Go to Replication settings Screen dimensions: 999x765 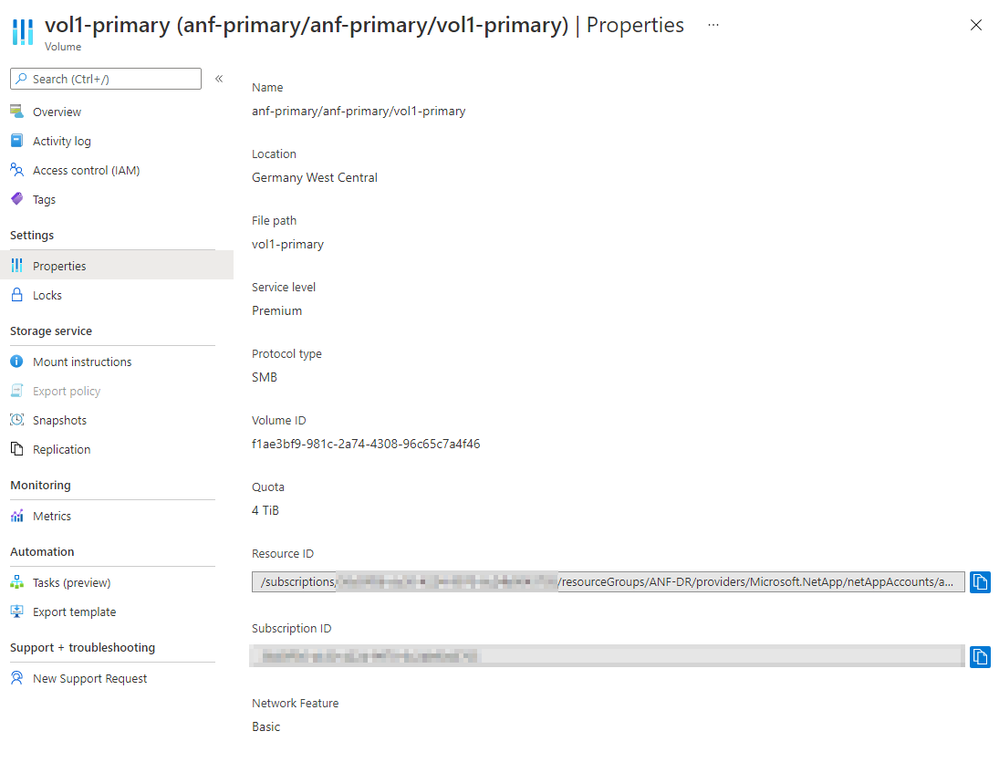click(x=61, y=449)
